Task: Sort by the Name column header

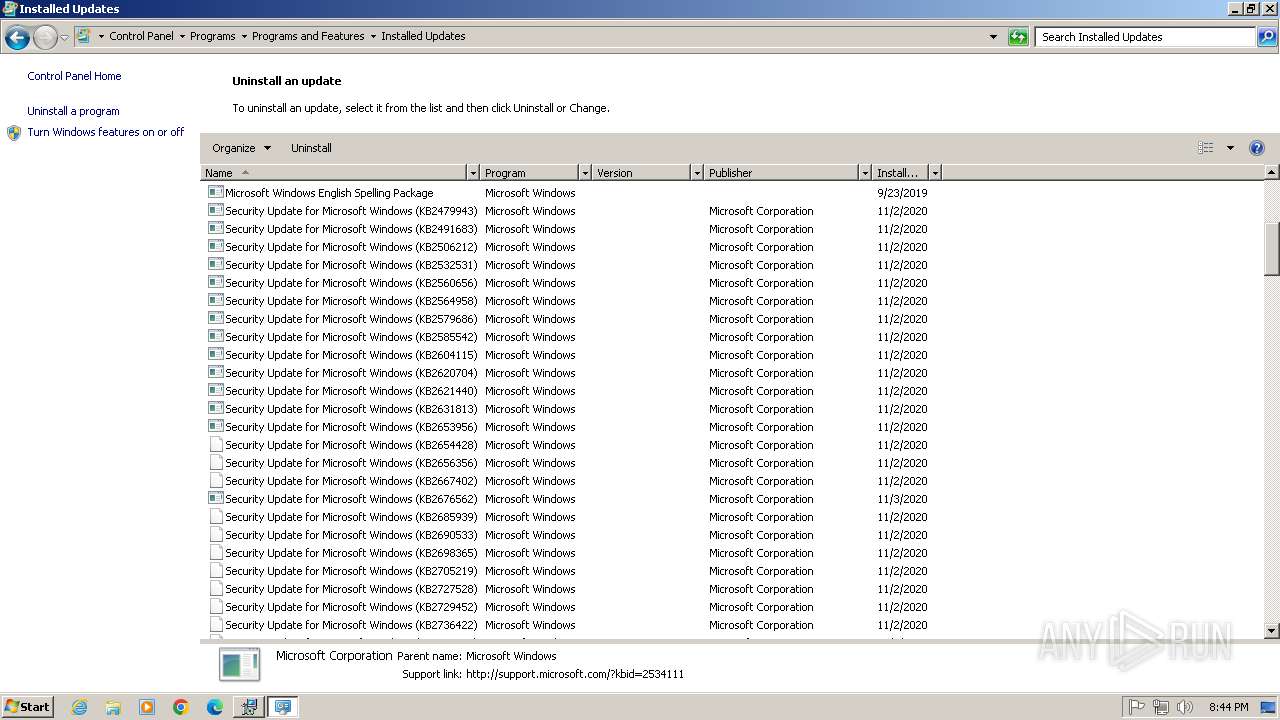Action: pyautogui.click(x=334, y=173)
